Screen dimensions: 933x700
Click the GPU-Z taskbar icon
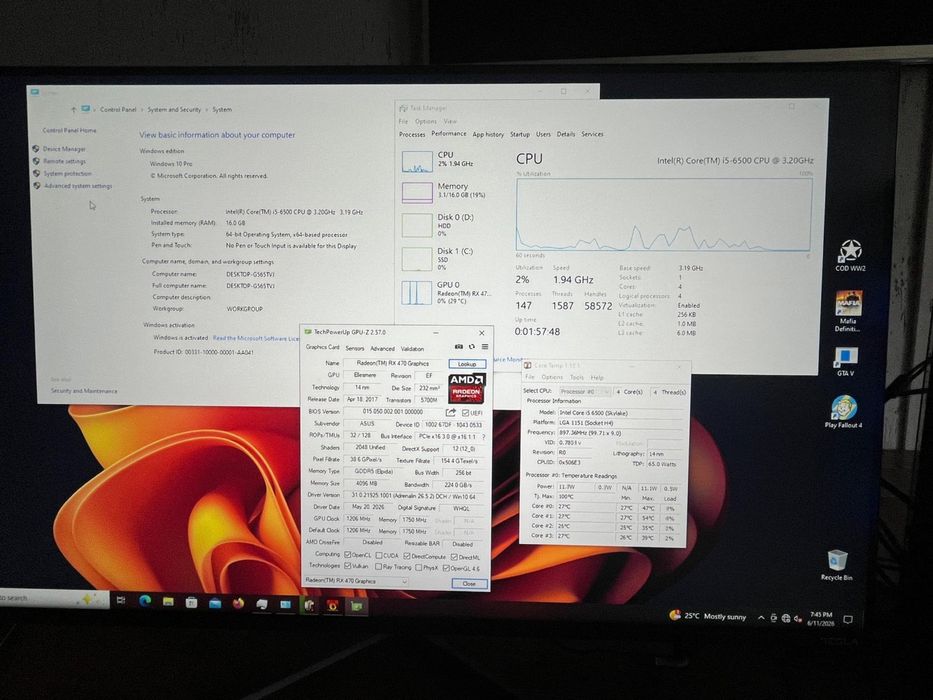tap(356, 607)
